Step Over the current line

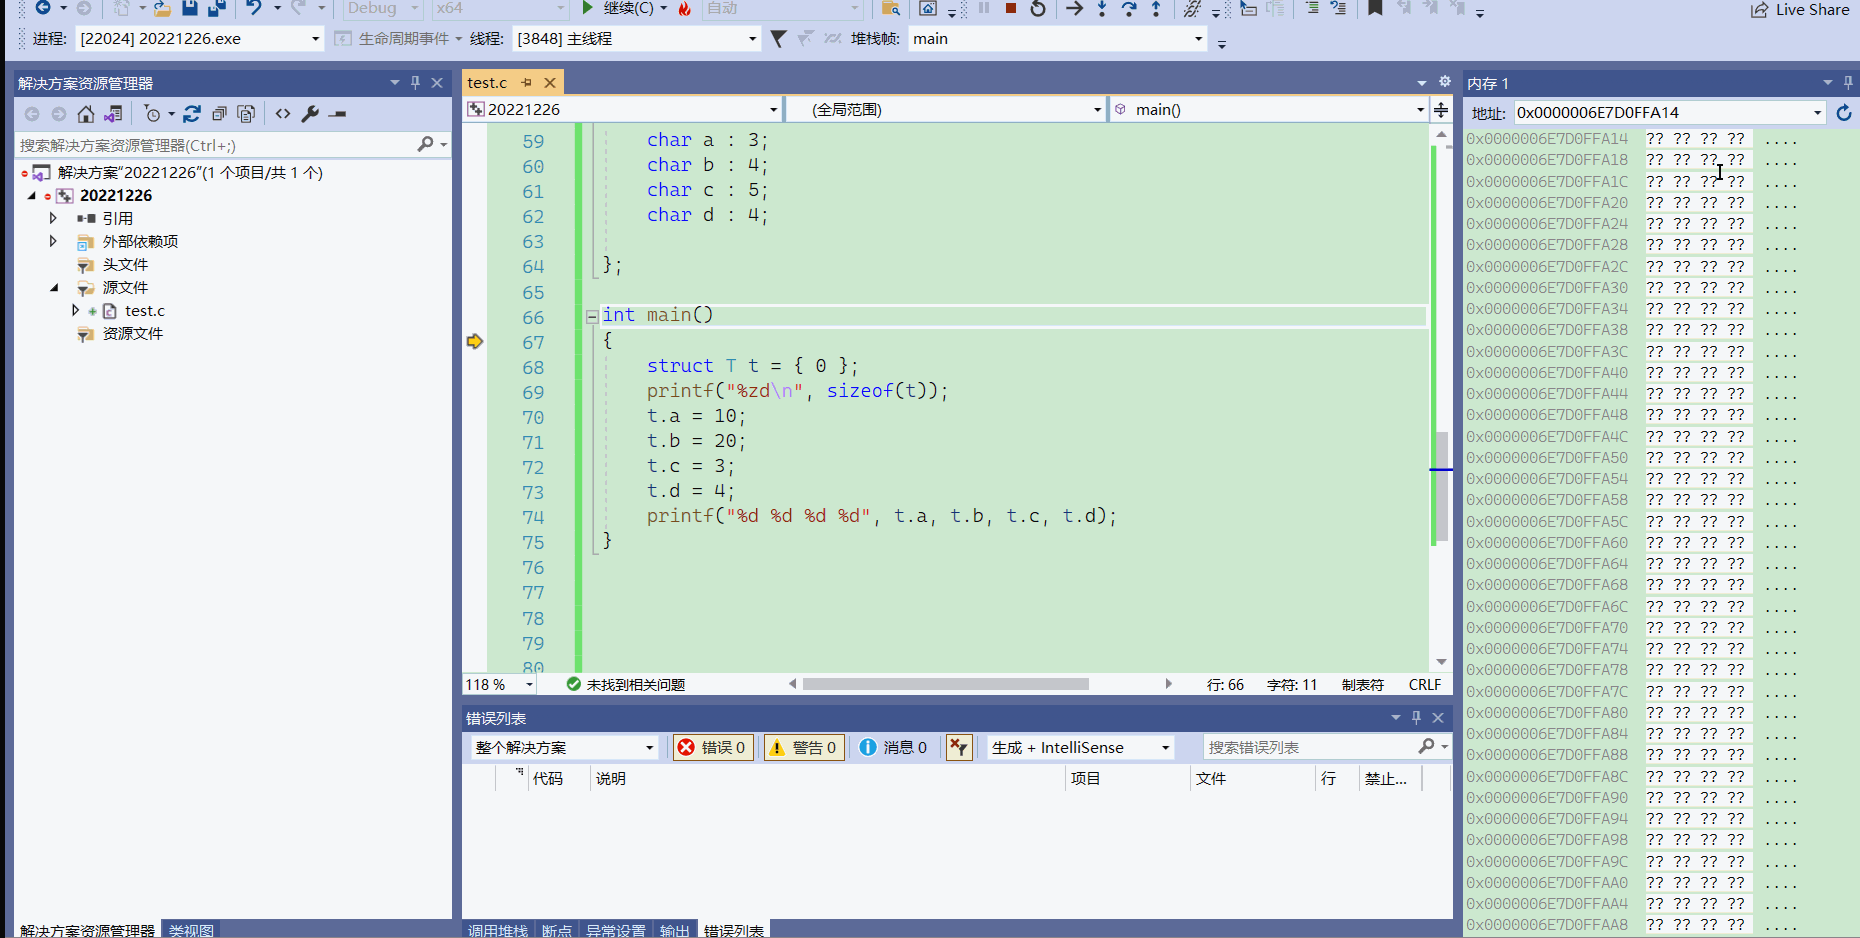click(x=1129, y=8)
